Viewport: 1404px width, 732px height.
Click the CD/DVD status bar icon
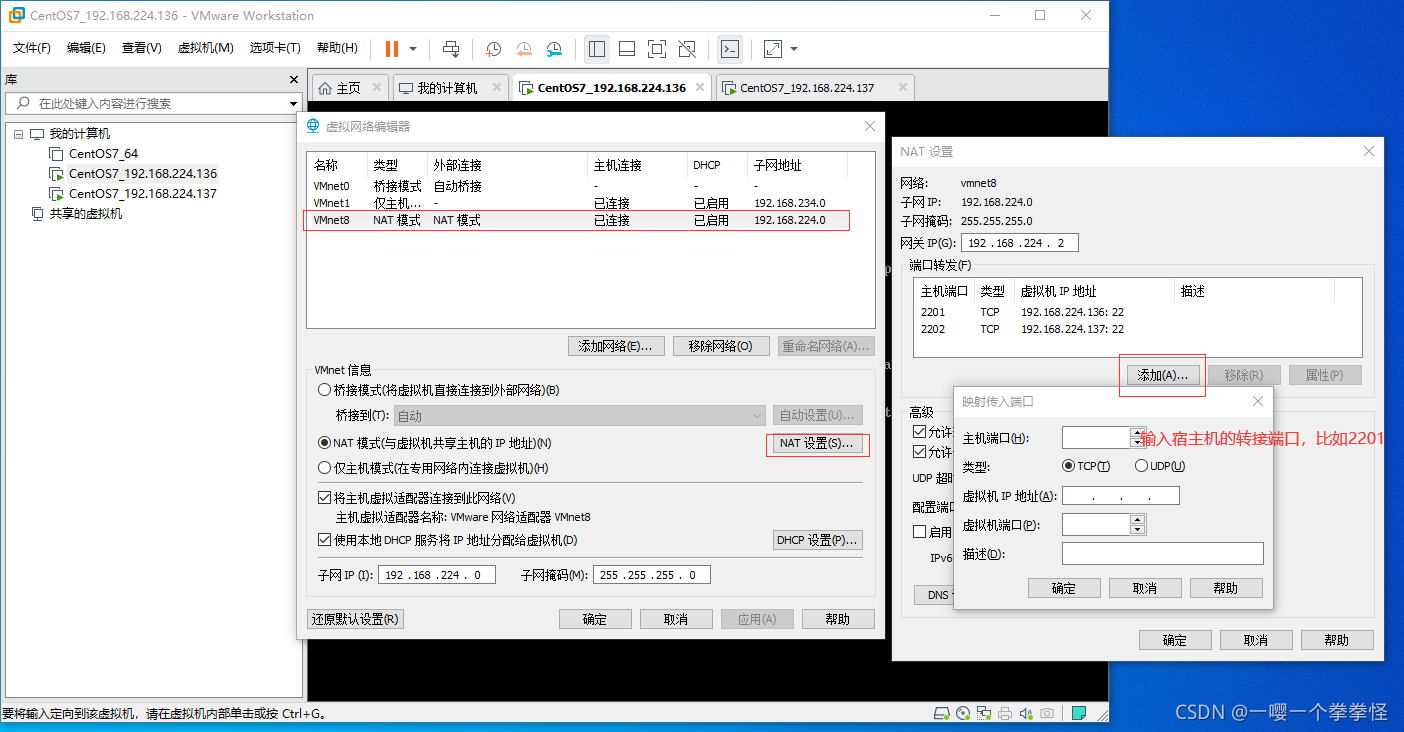[x=961, y=713]
